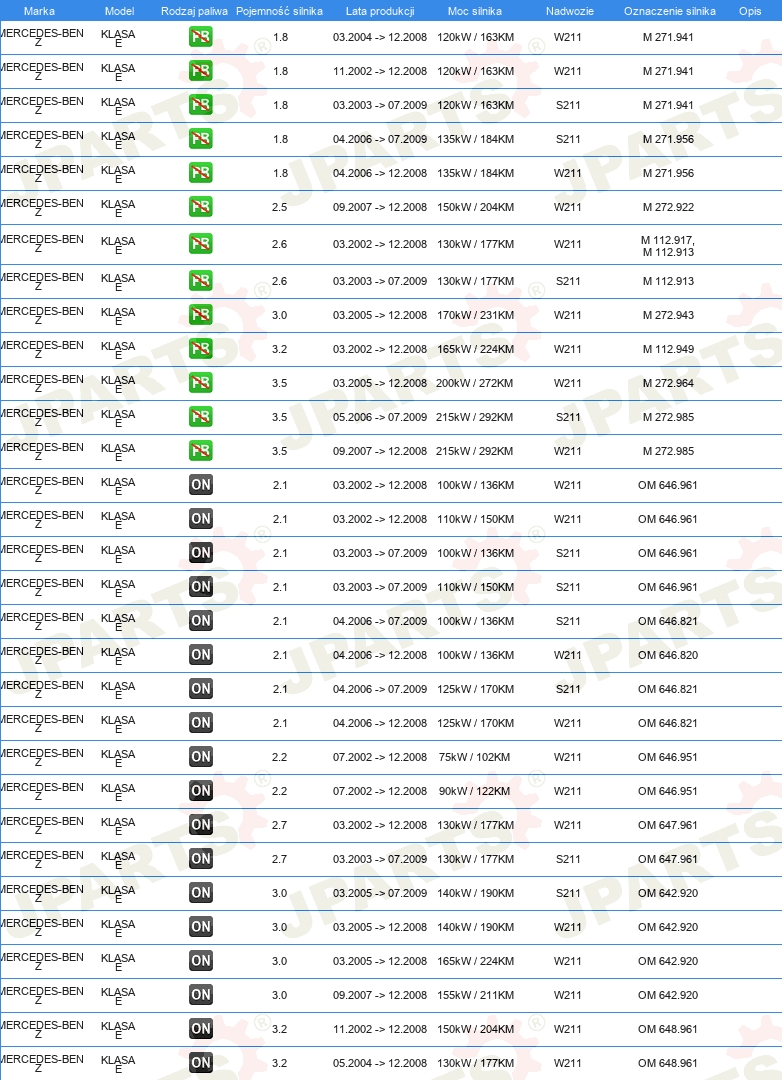This screenshot has width=782, height=1080.
Task: Click the Nadwozie column header
Action: click(569, 11)
